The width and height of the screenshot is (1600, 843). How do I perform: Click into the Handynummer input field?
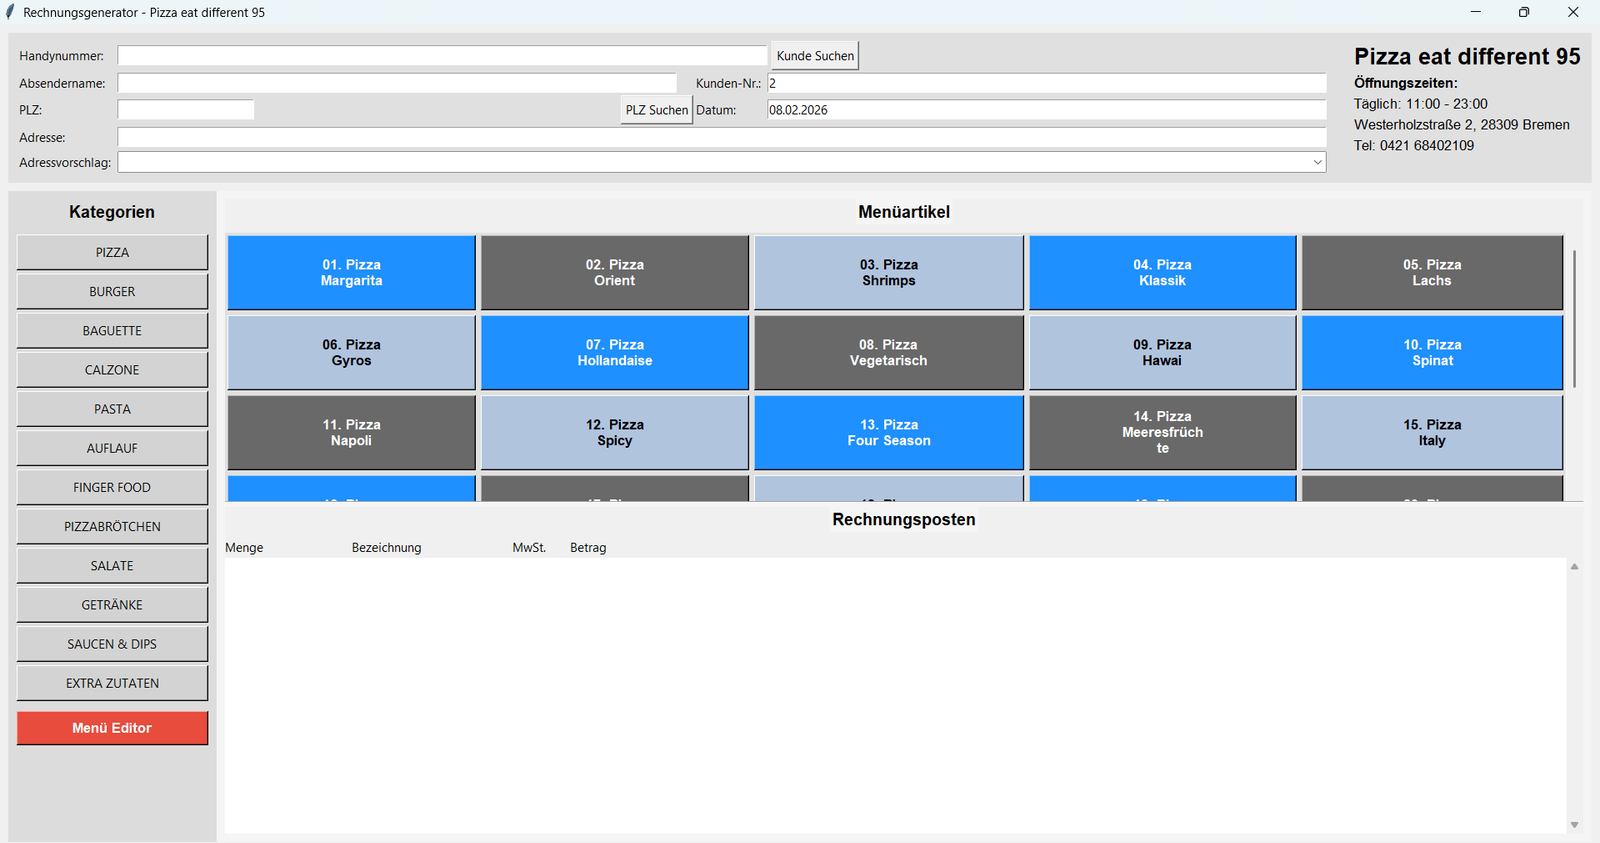point(442,56)
